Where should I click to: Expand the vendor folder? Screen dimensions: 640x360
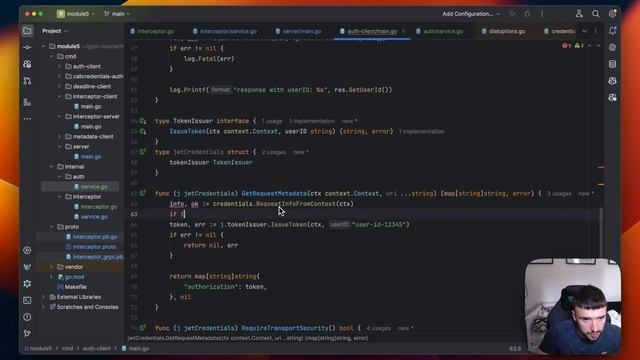click(52, 267)
